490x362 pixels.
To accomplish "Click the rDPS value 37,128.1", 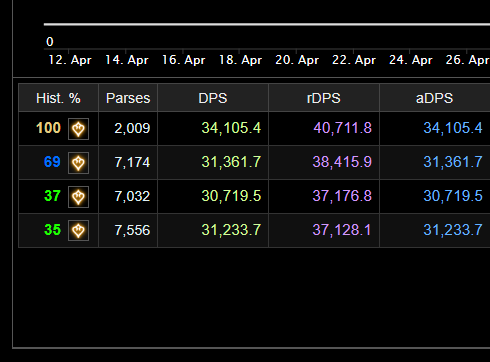I will click(342, 230).
